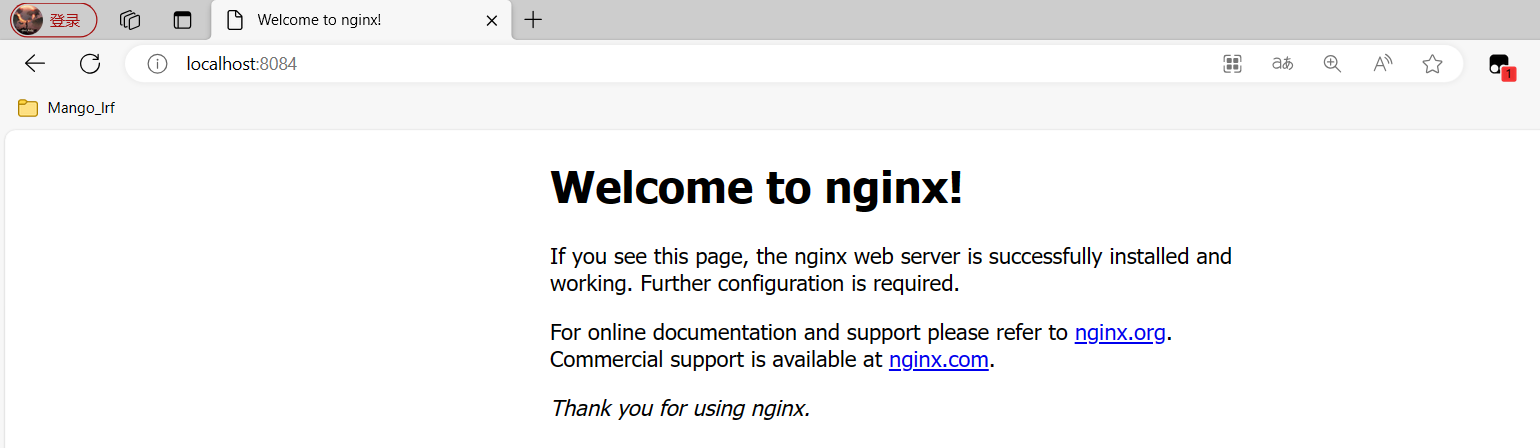Open the QR code/apps icon in address bar
The height and width of the screenshot is (448, 1540).
pyautogui.click(x=1232, y=64)
